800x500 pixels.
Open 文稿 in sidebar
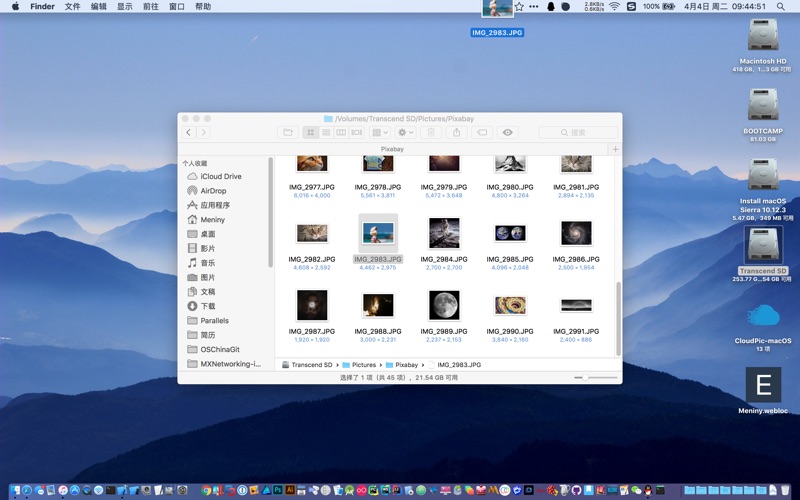click(208, 292)
